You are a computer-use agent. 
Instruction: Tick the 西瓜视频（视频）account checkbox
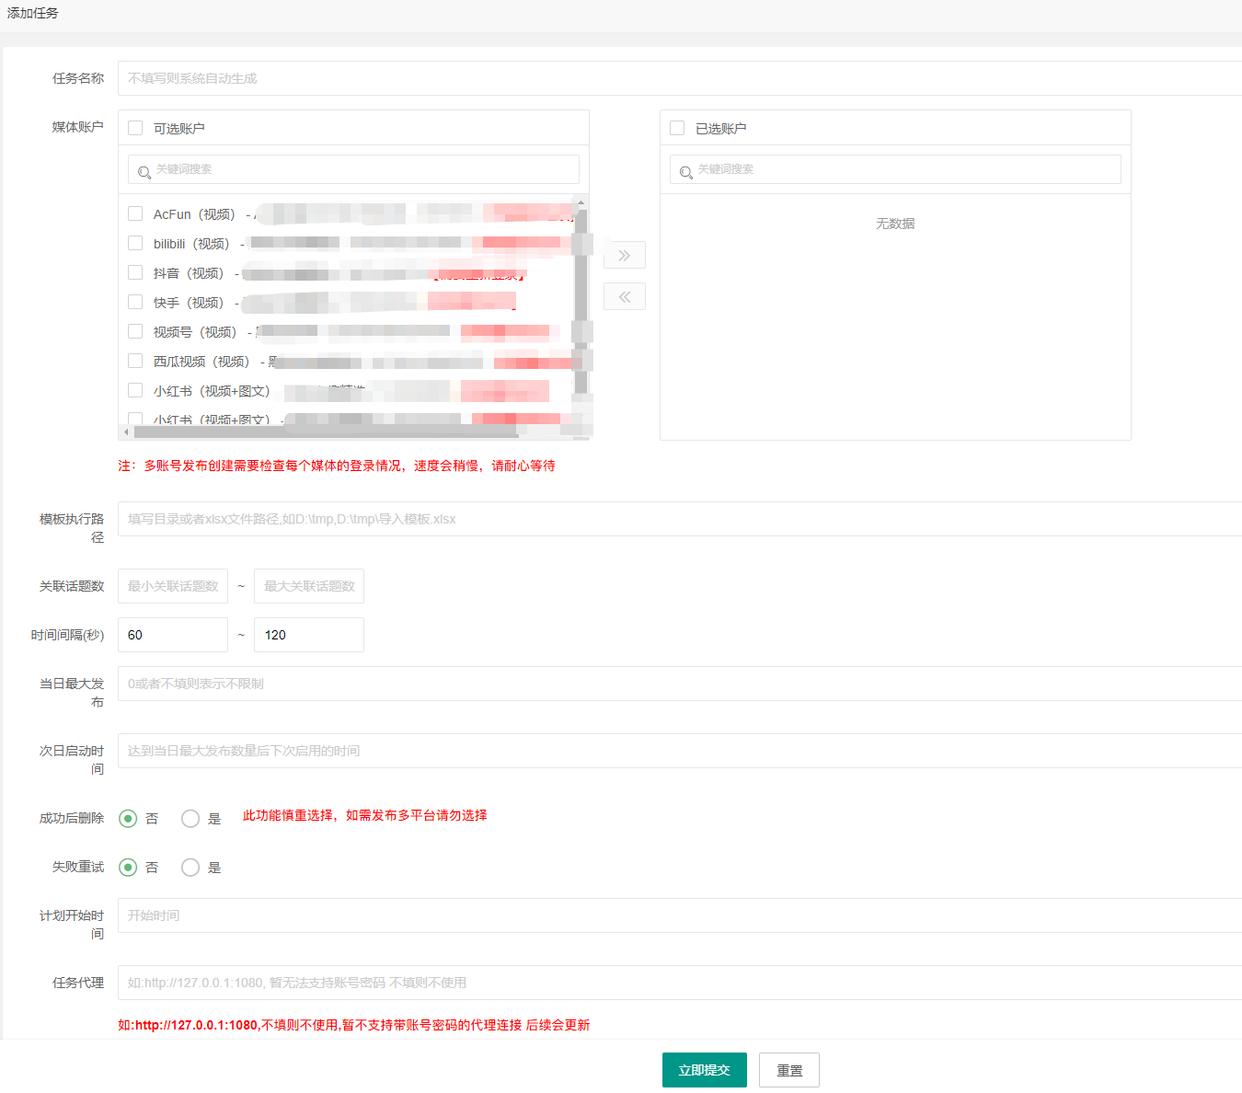(x=136, y=361)
